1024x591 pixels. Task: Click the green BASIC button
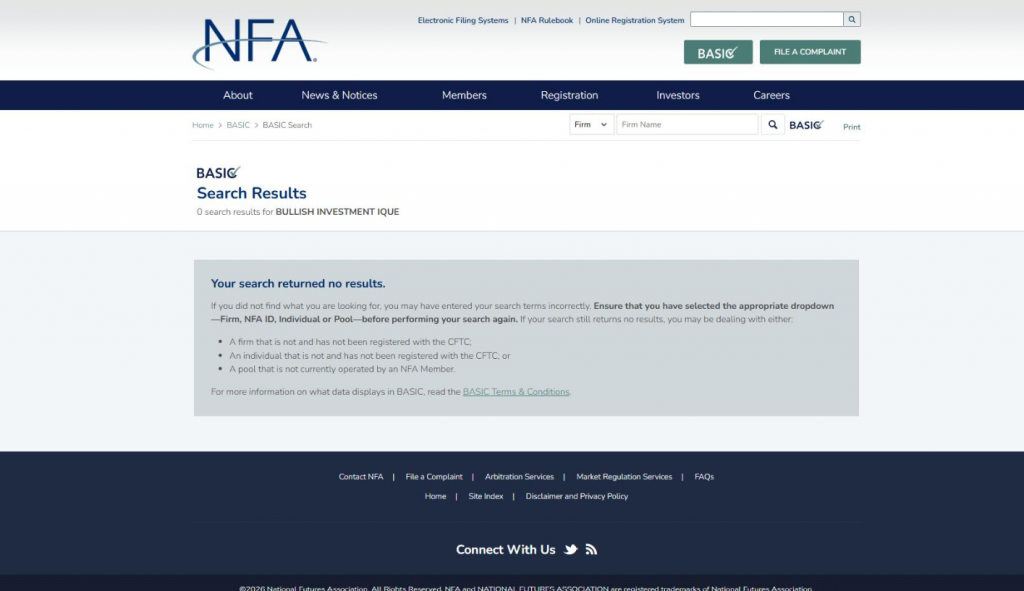click(x=718, y=52)
